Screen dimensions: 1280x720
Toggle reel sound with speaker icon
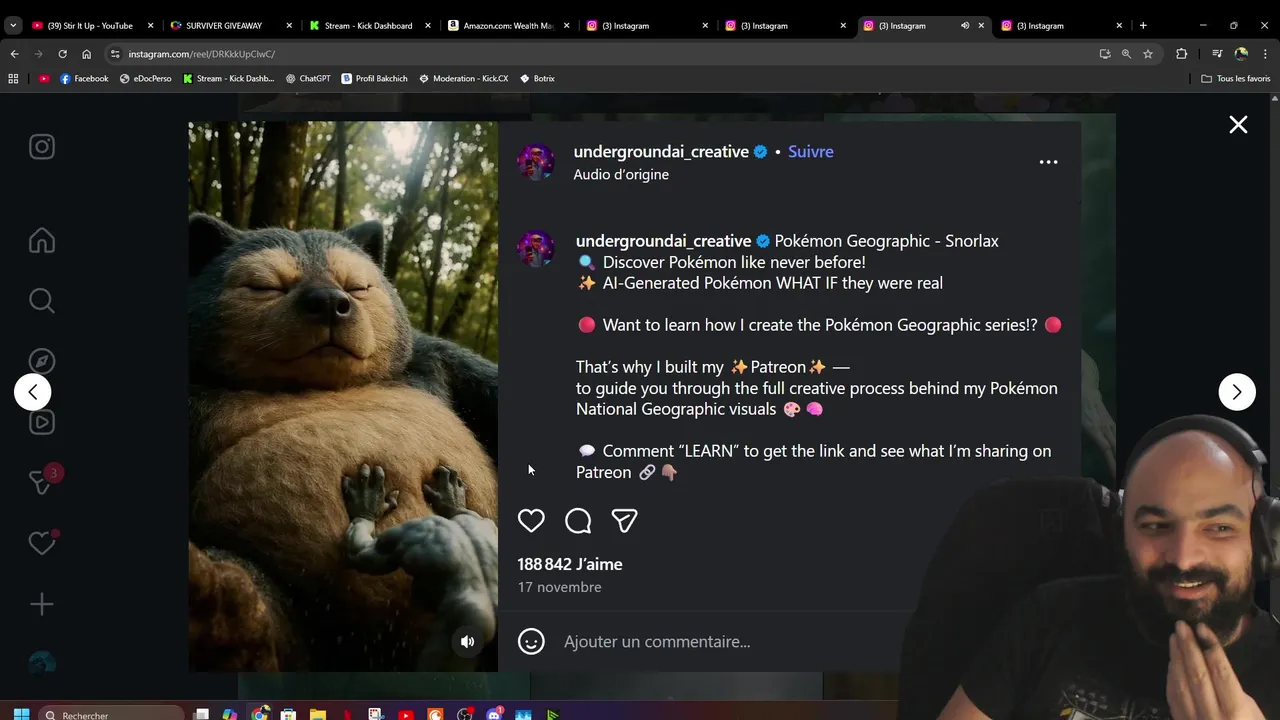pos(467,642)
